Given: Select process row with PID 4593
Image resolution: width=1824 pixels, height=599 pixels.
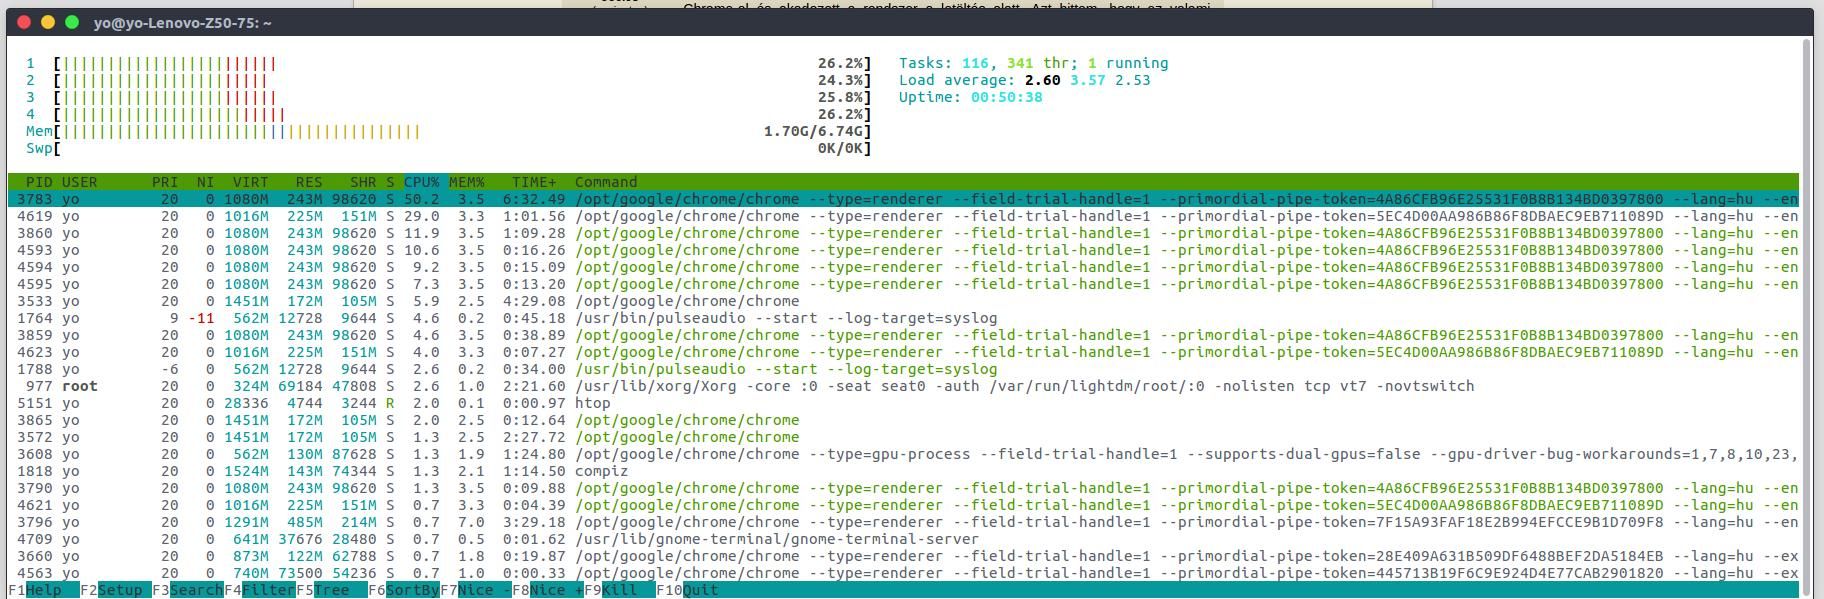Looking at the screenshot, I should (x=903, y=250).
